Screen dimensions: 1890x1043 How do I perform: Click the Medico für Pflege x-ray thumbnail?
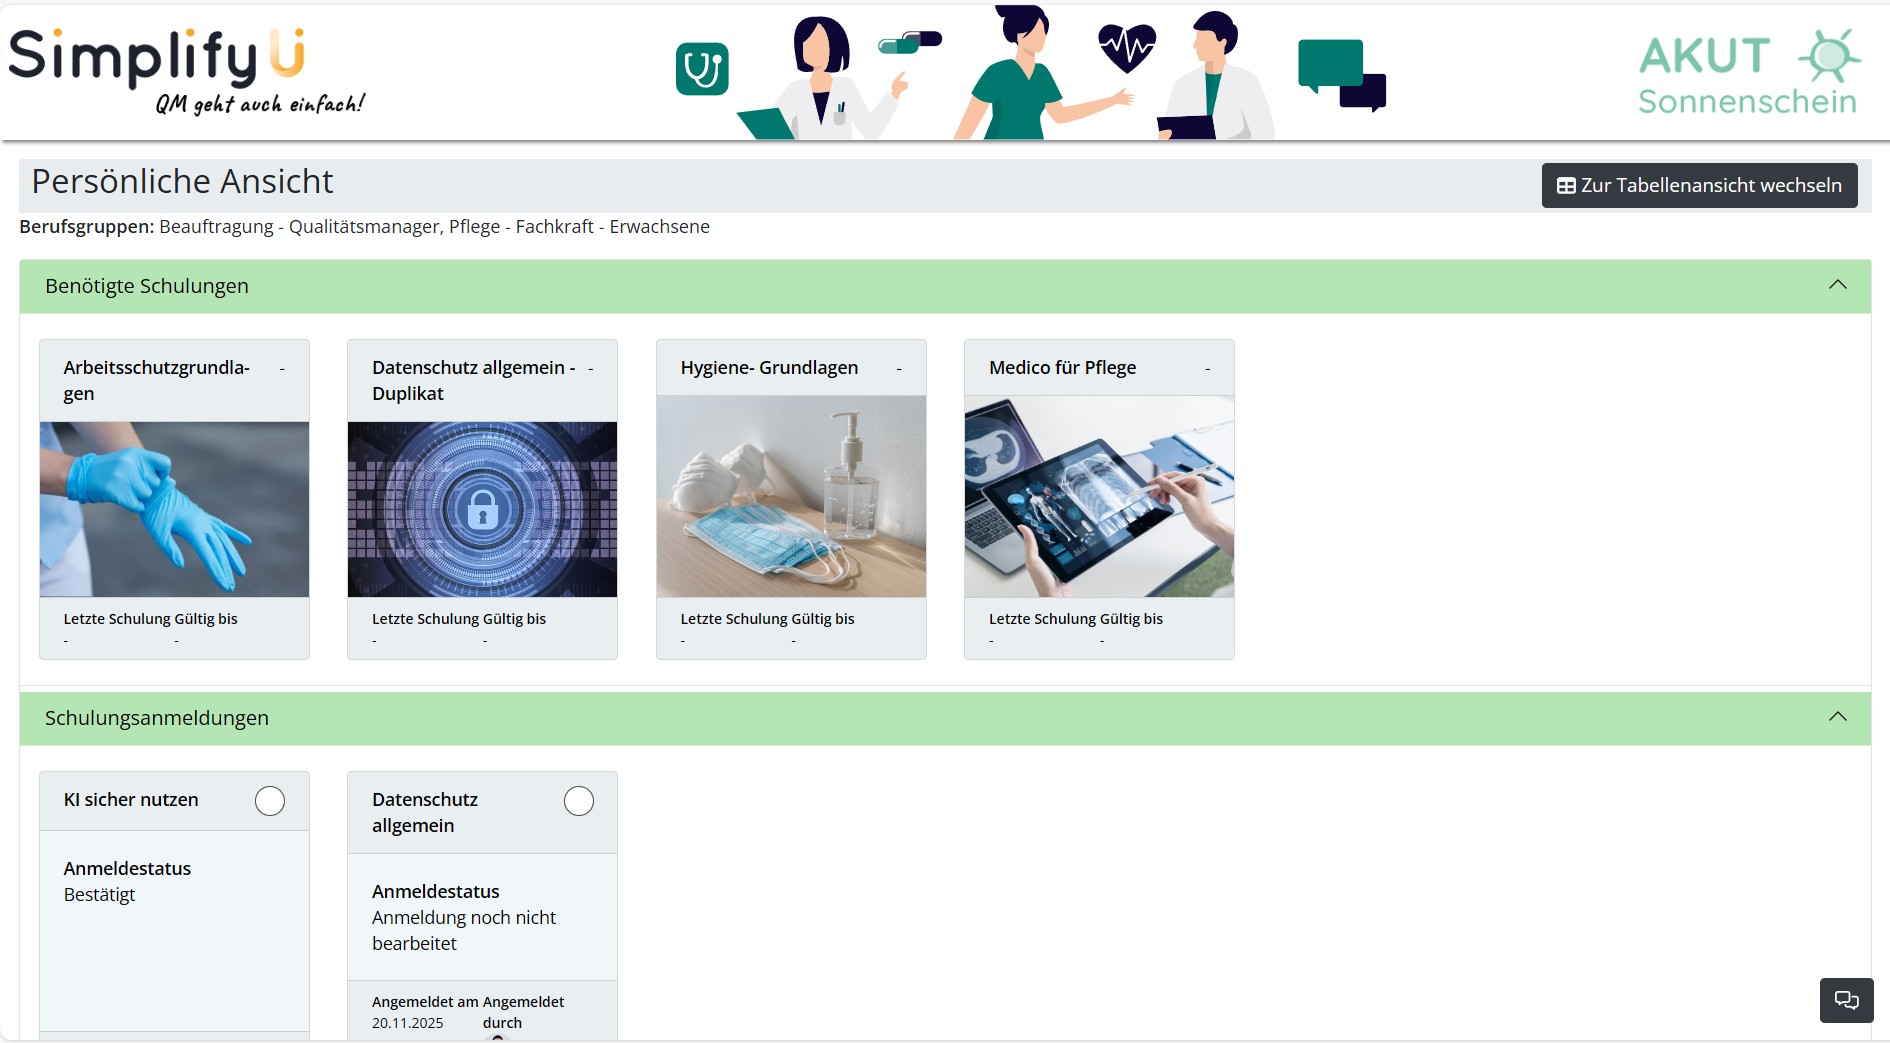coord(1099,497)
